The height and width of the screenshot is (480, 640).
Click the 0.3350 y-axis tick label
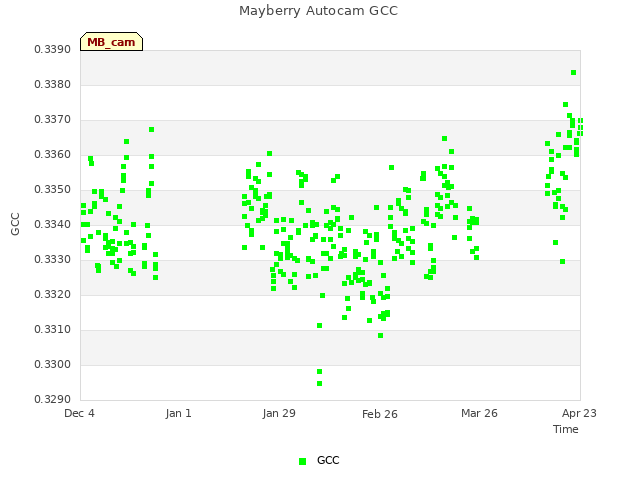pos(53,190)
